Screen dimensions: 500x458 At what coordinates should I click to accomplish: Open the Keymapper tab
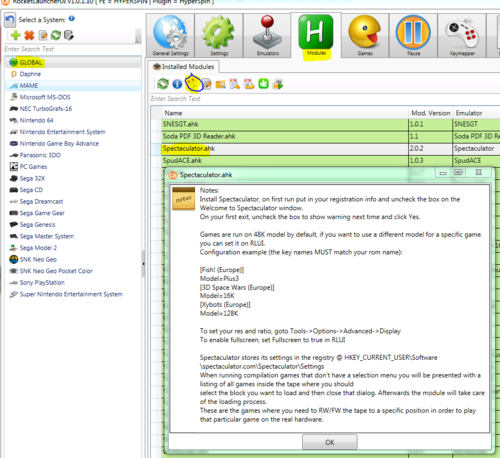(x=462, y=36)
